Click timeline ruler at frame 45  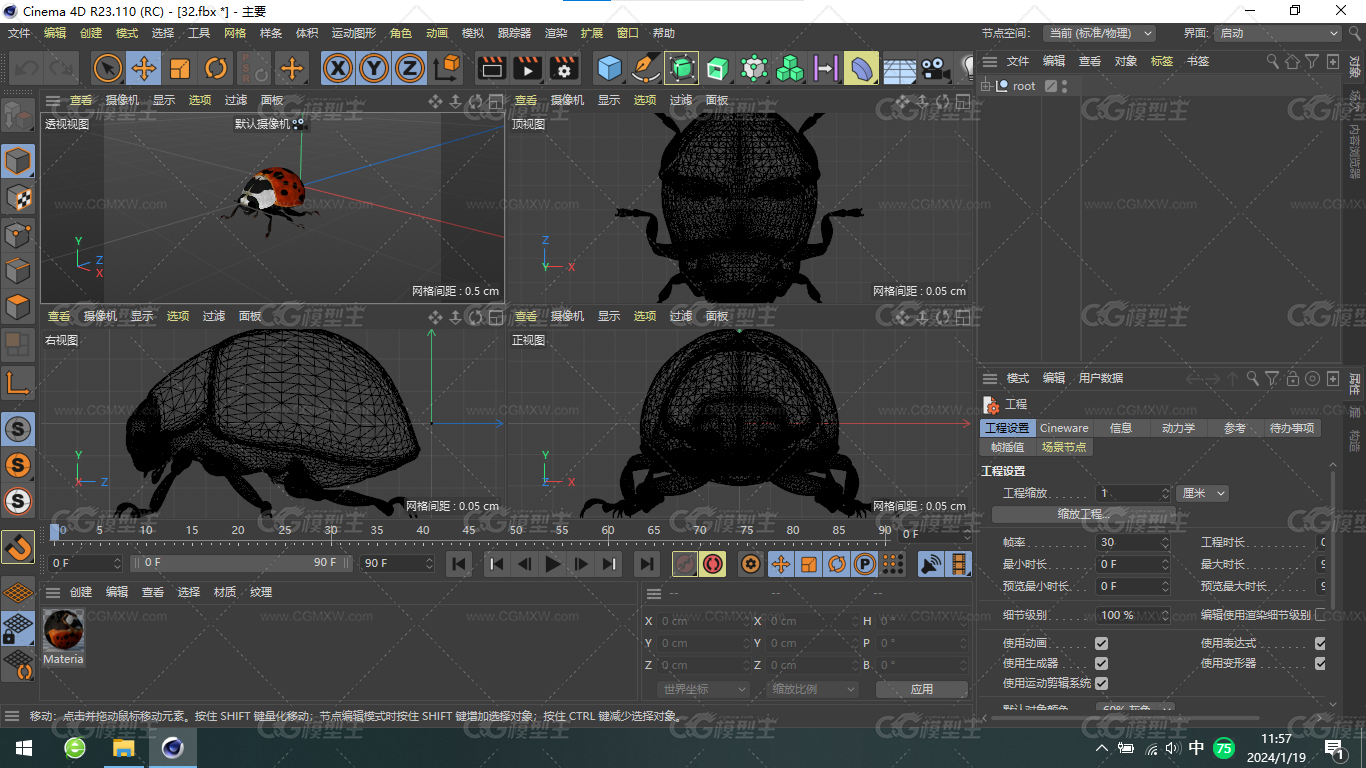tap(468, 530)
